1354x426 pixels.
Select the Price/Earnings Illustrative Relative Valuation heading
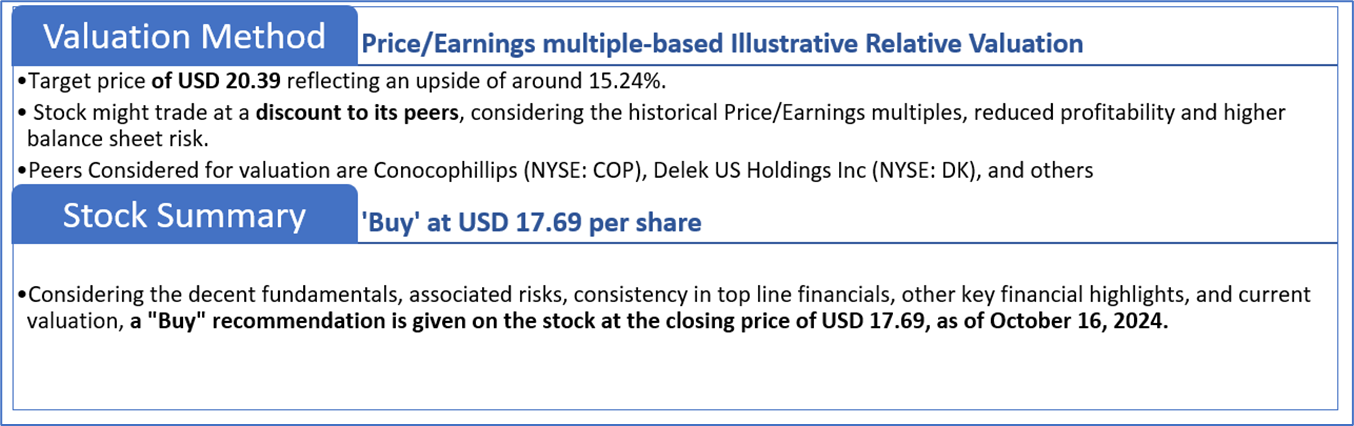click(721, 44)
